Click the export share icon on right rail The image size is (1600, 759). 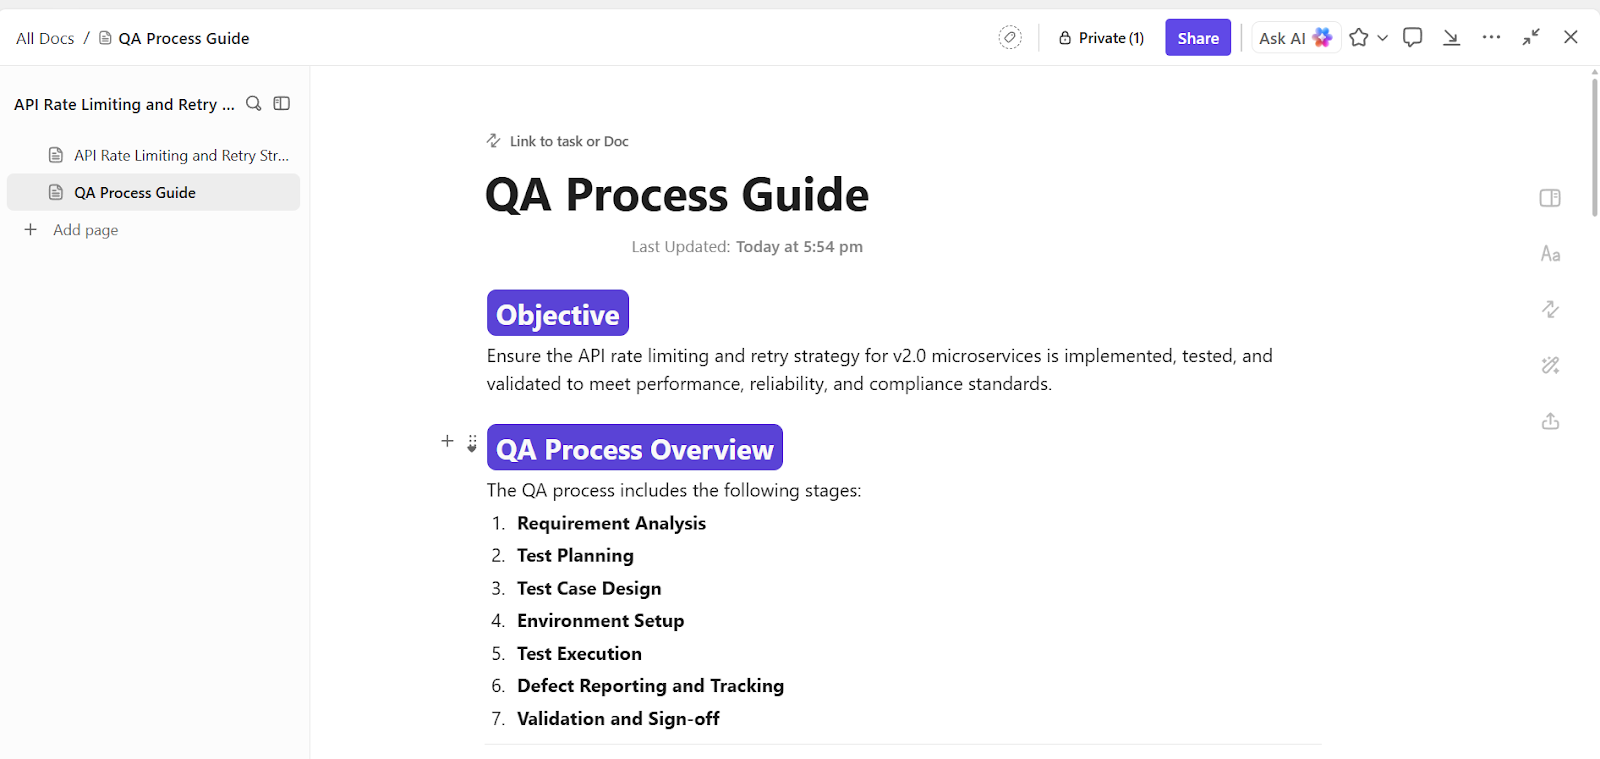(x=1550, y=422)
